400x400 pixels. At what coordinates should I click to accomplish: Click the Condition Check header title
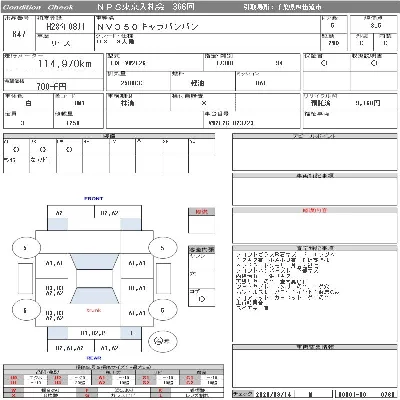tap(37, 7)
